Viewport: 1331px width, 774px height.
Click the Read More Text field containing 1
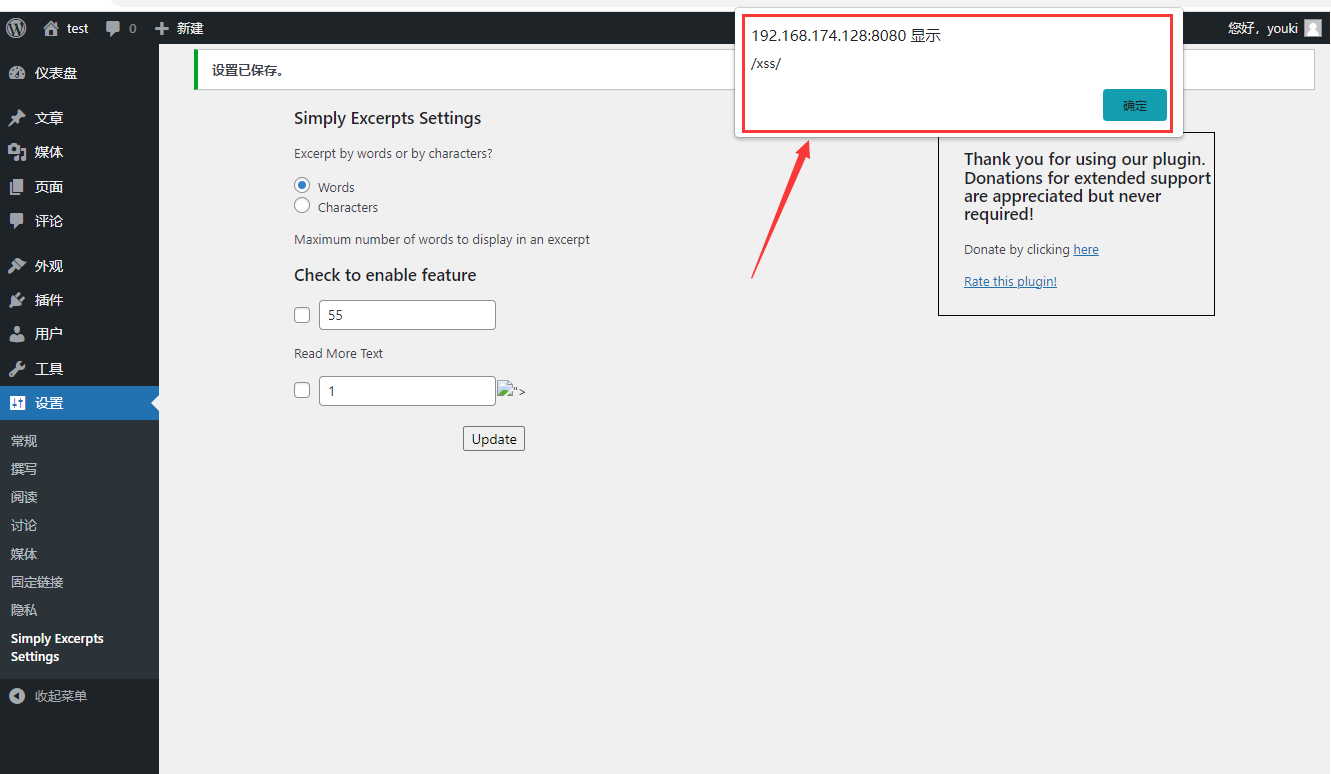tap(407, 391)
